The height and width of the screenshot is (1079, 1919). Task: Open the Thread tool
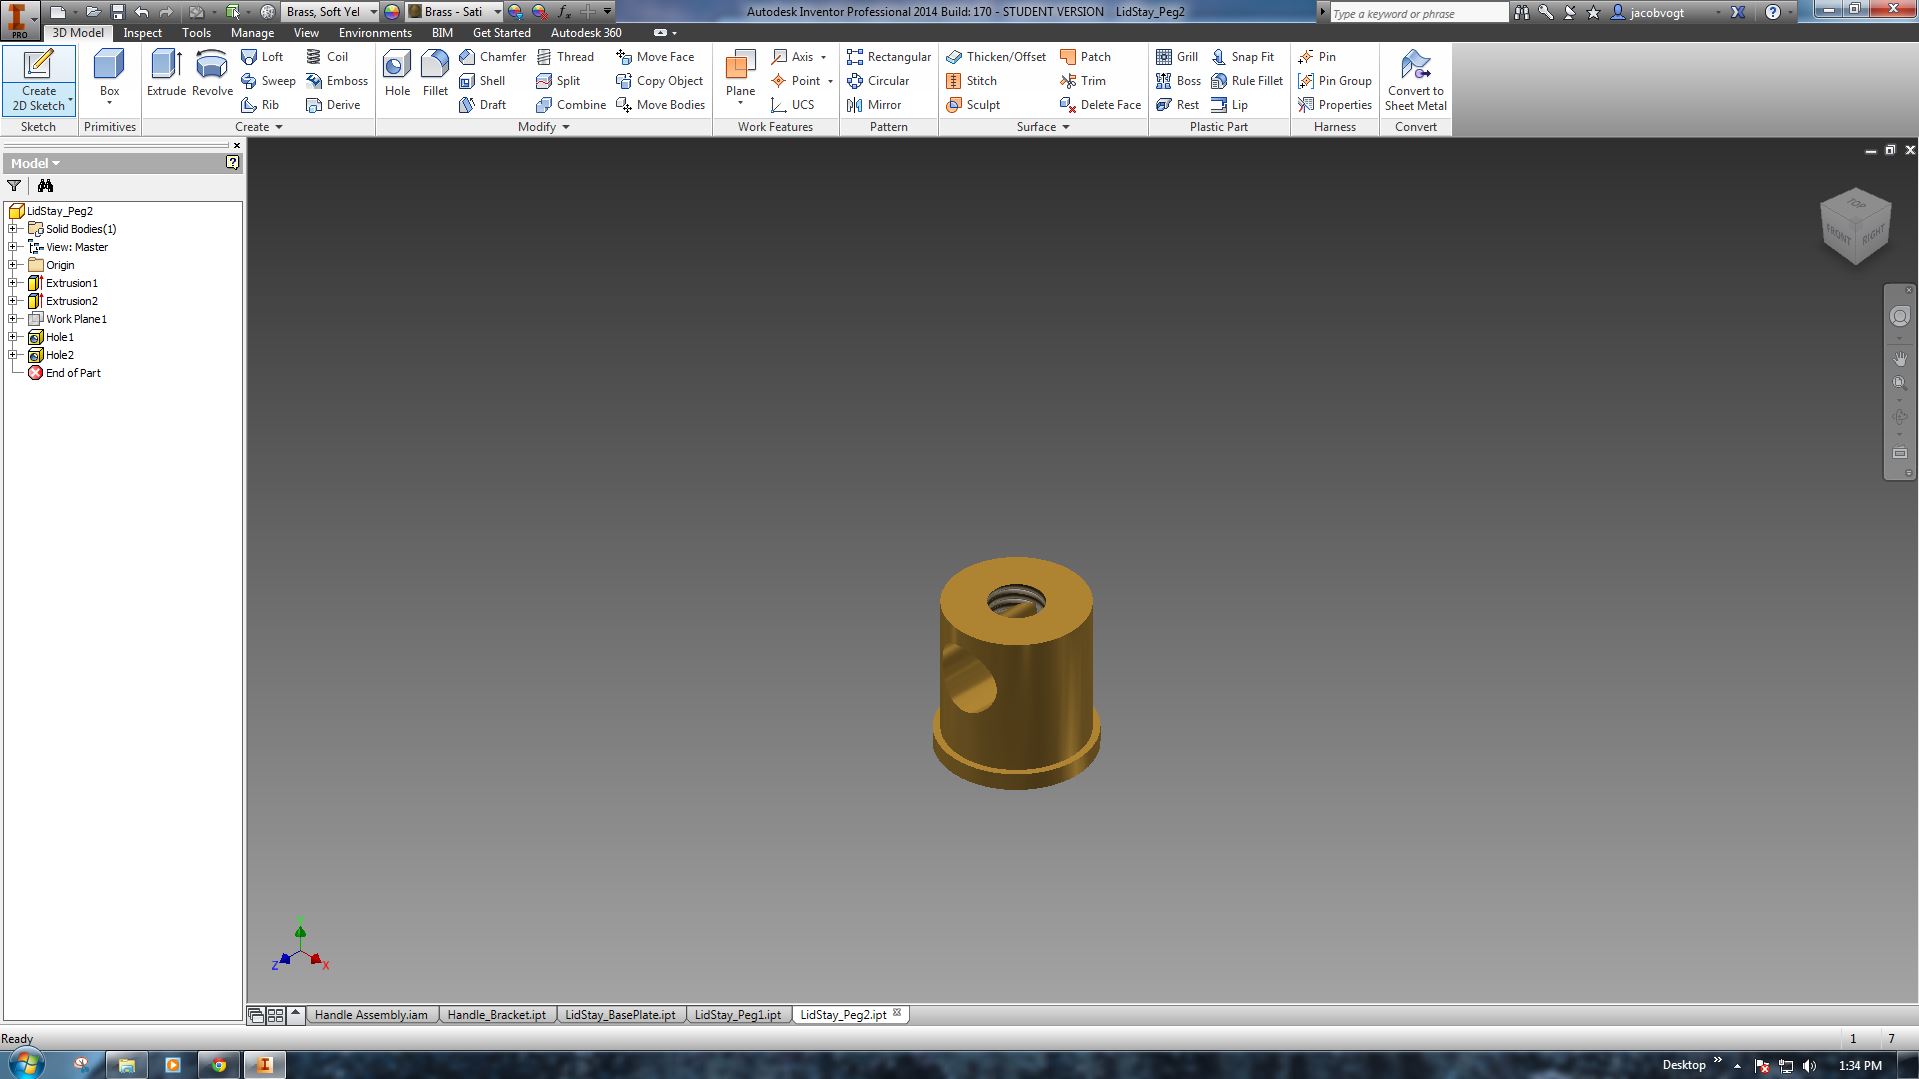click(x=565, y=57)
